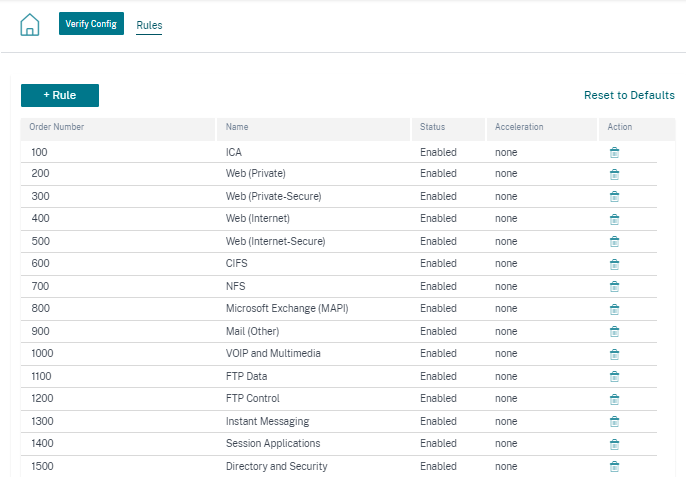The image size is (686, 477).
Task: Select order number 900 cell
Action: click(40, 331)
